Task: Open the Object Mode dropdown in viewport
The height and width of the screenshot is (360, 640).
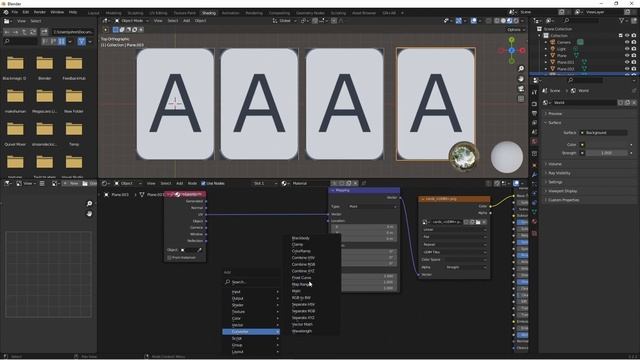Action: pyautogui.click(x=131, y=21)
